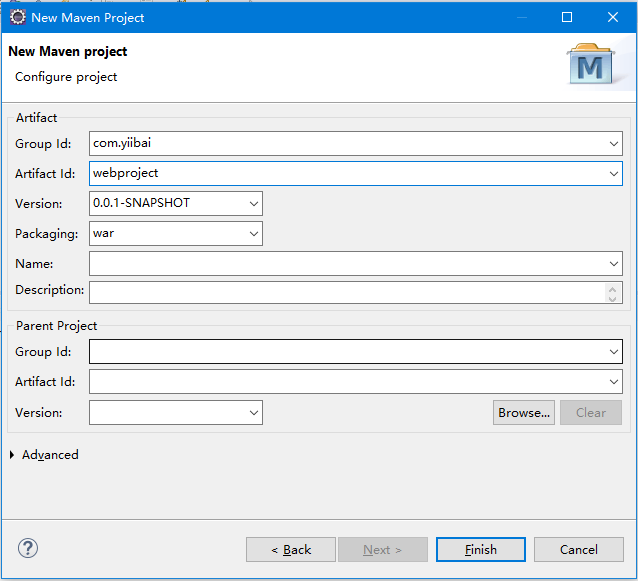Close the New Maven Project dialog
This screenshot has width=638, height=581.
click(x=613, y=17)
